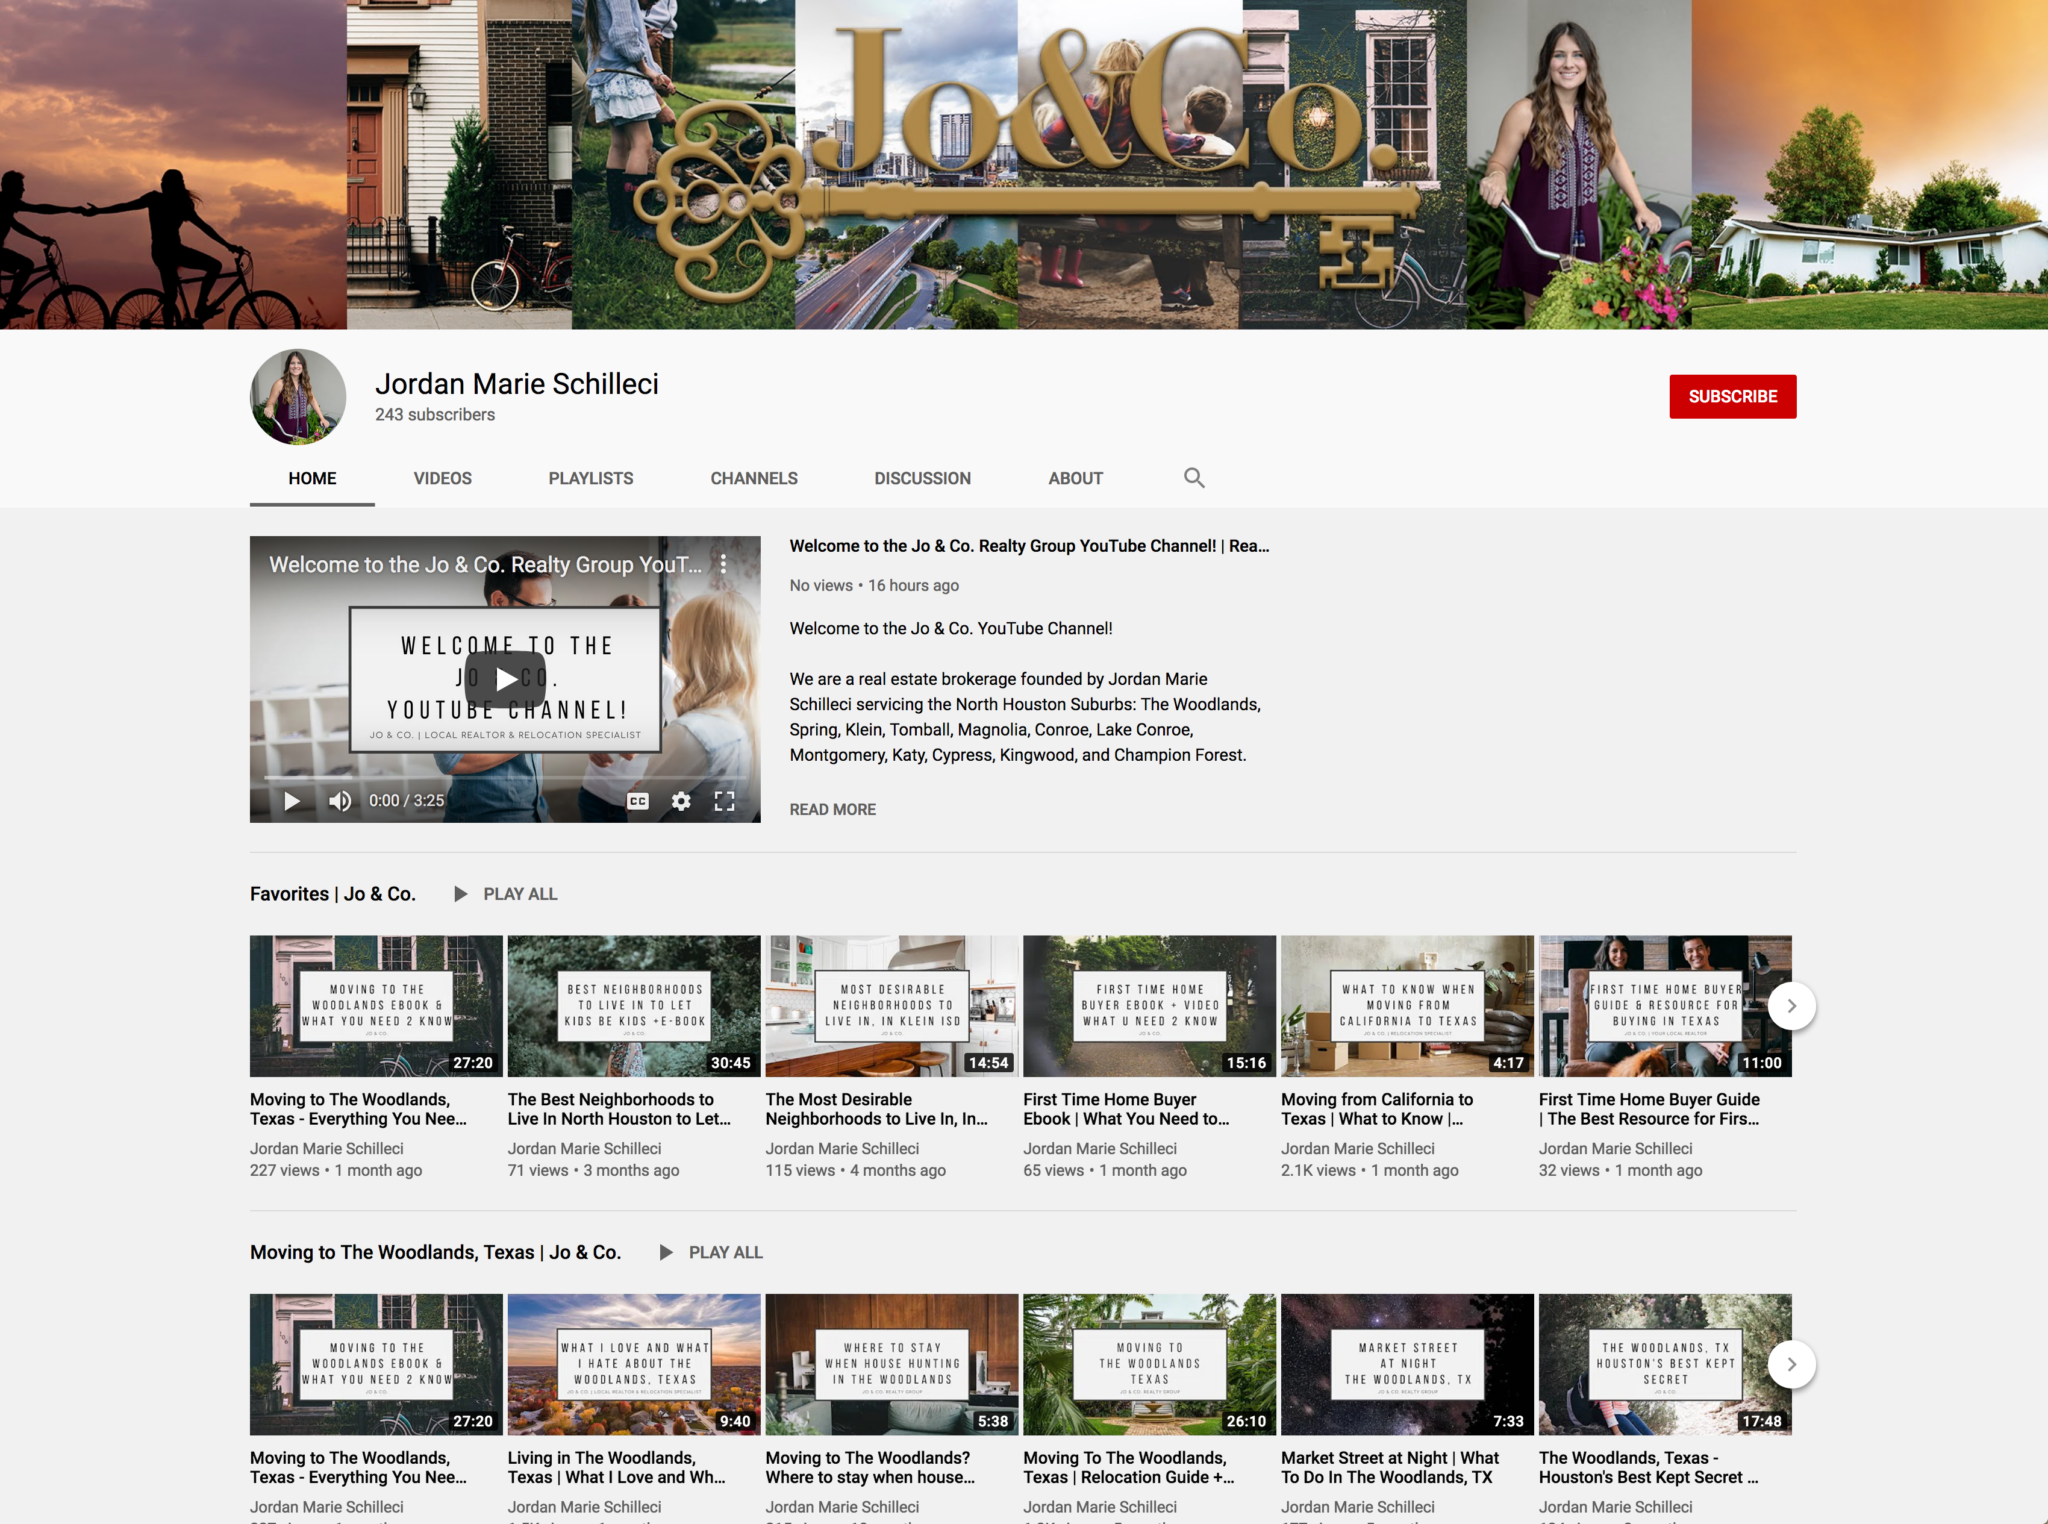
Task: Click title 'The Best Neighborhoods to Live In North Houston'
Action: click(x=619, y=1109)
